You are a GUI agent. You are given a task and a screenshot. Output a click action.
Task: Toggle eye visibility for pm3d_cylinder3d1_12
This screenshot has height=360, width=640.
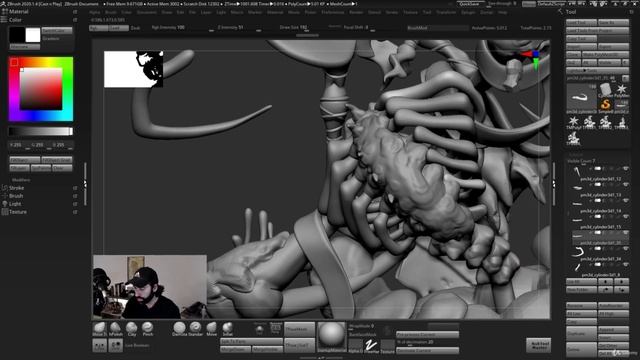pyautogui.click(x=625, y=169)
